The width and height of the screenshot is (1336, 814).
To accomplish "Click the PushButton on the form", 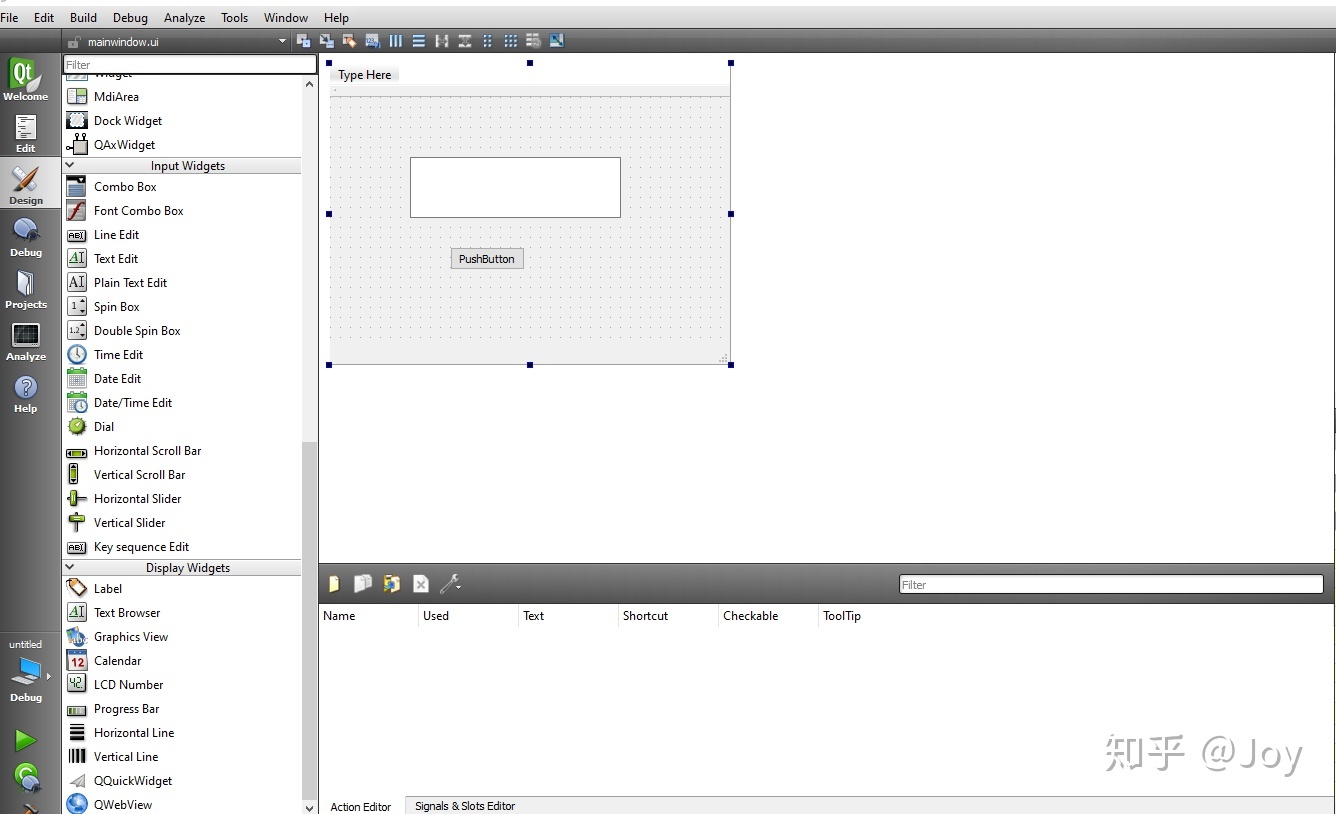I will tap(487, 259).
